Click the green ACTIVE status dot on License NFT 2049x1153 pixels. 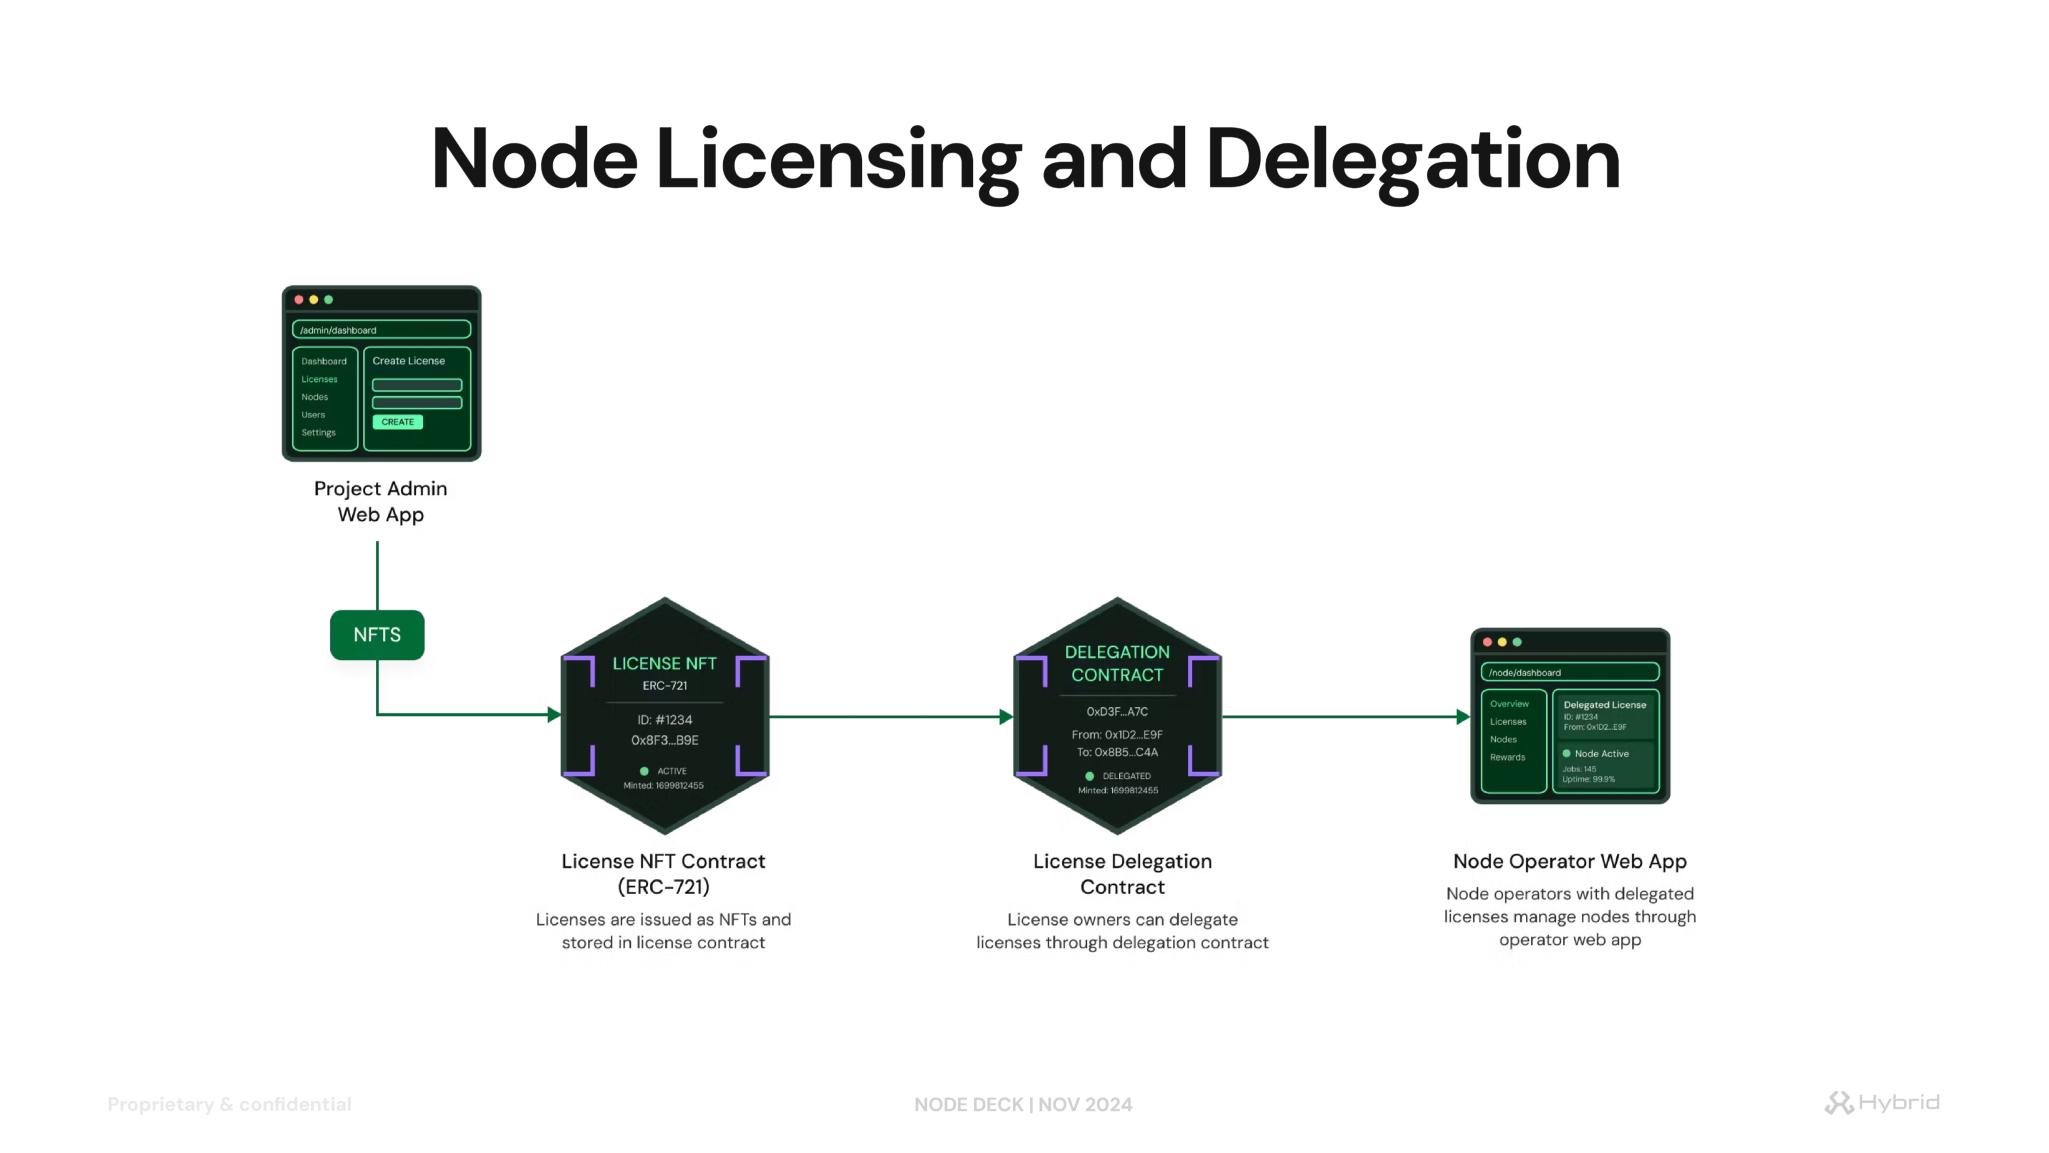644,771
